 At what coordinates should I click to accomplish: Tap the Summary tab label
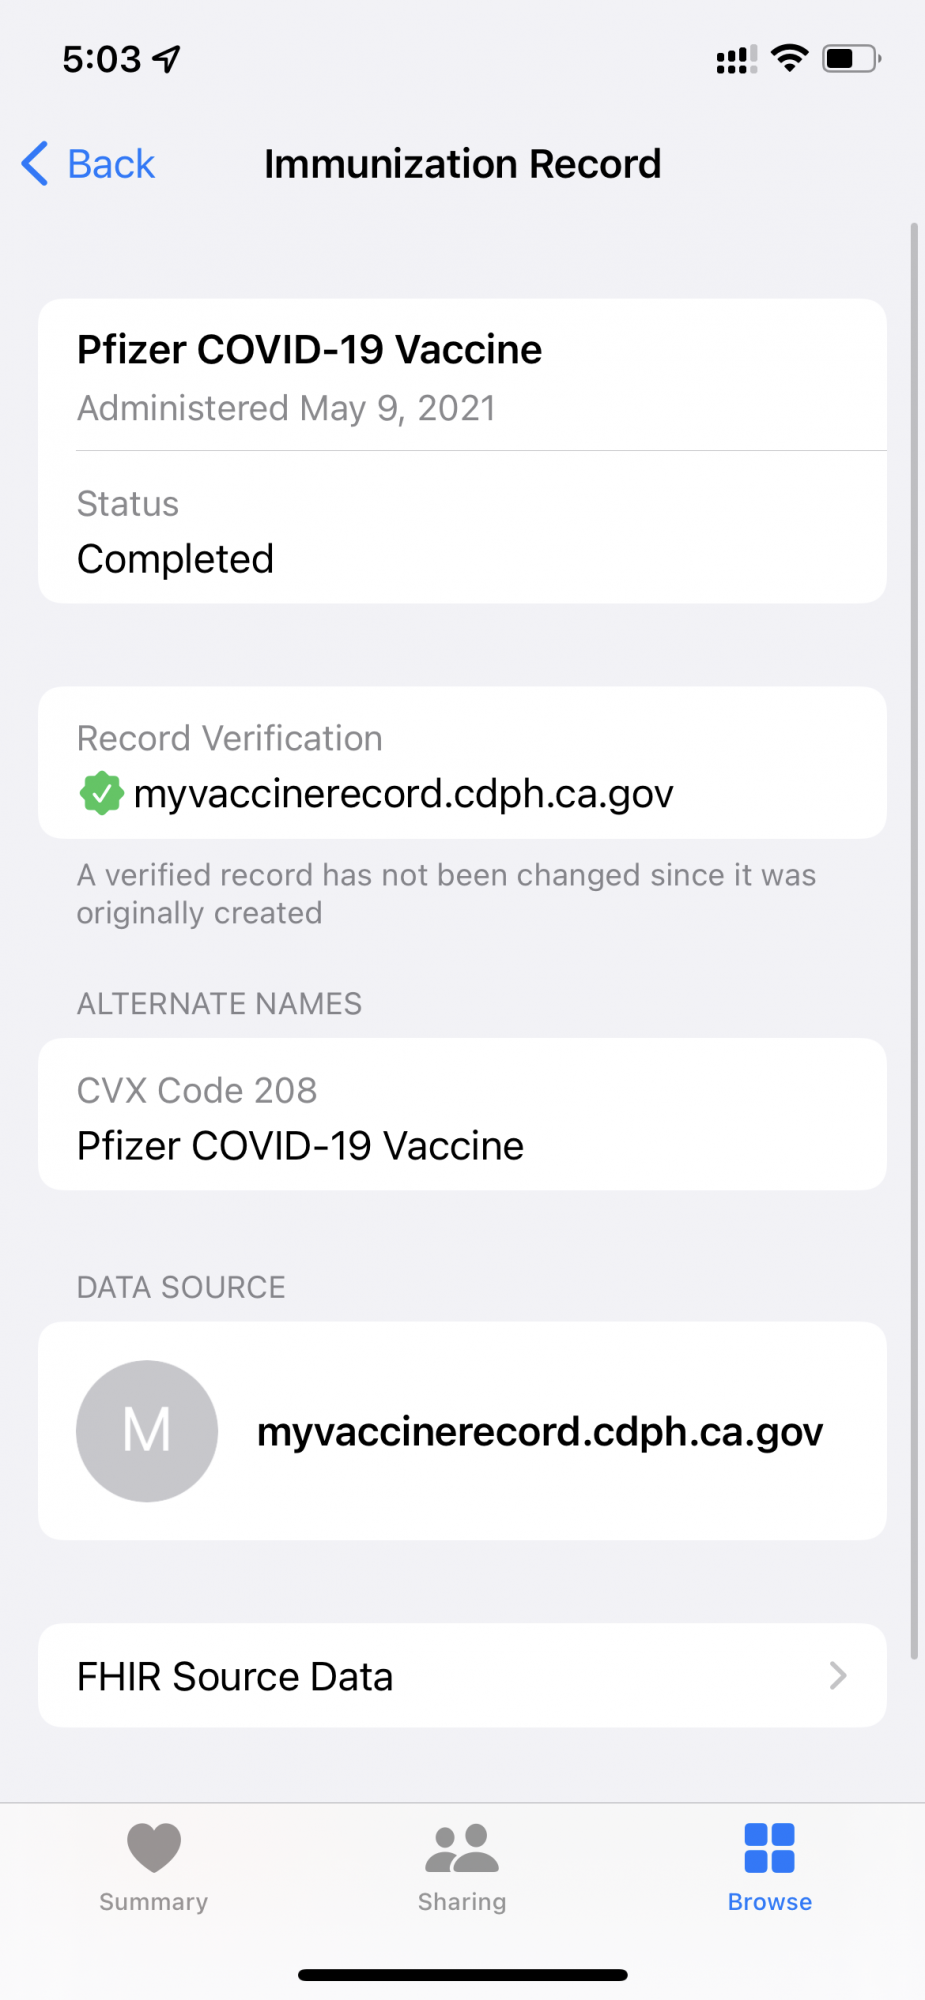click(x=154, y=1902)
